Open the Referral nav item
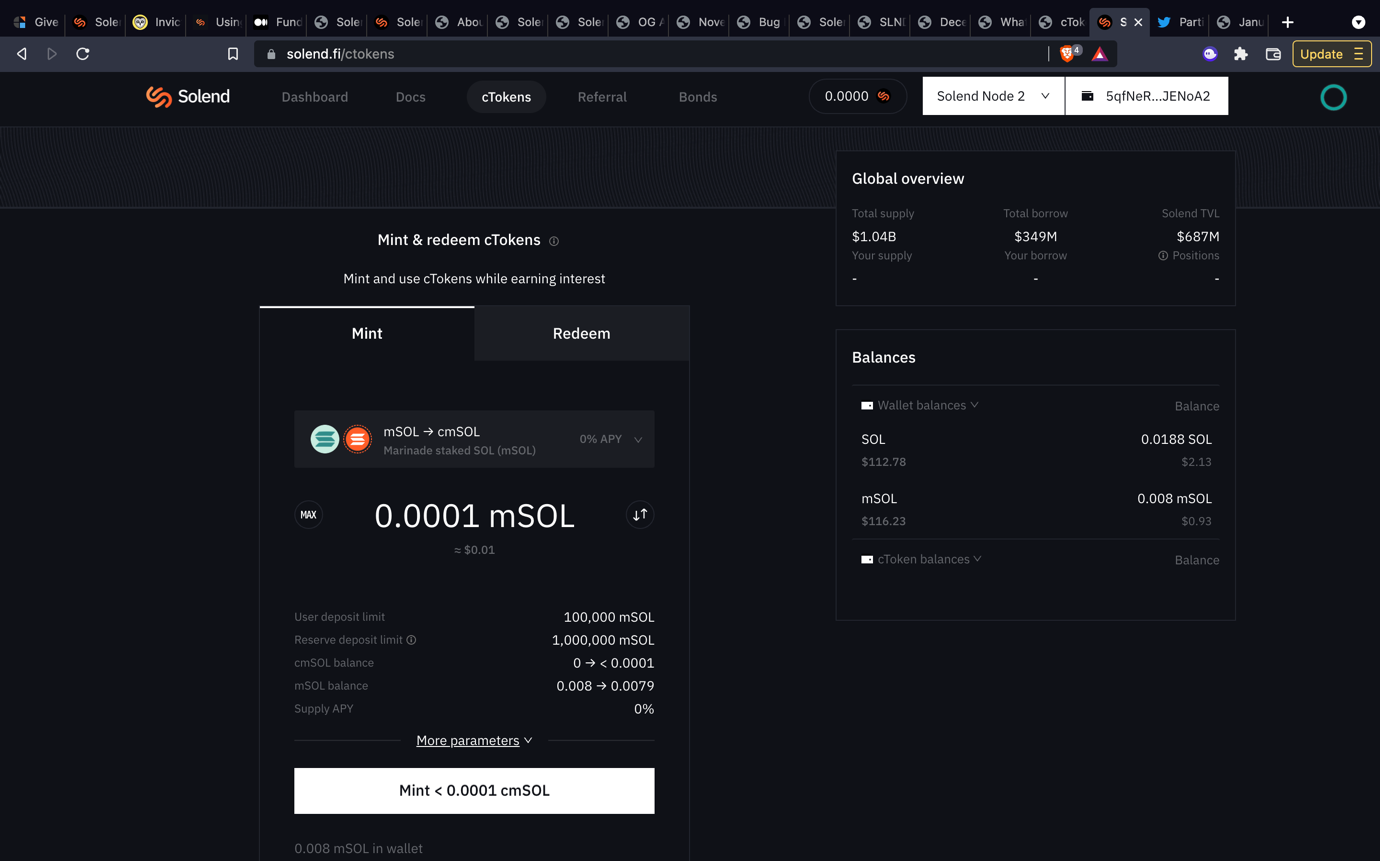Screen dimensions: 1380x861 click(x=602, y=97)
